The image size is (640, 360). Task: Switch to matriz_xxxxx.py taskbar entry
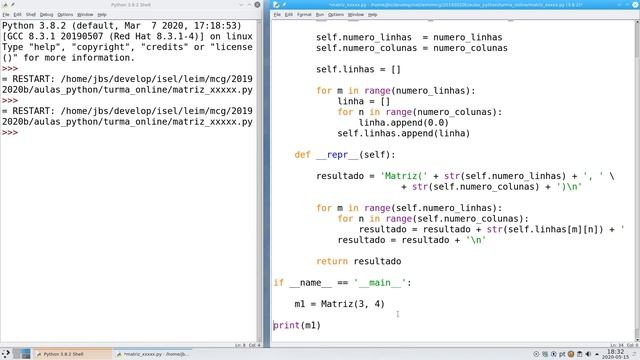[x=152, y=354]
